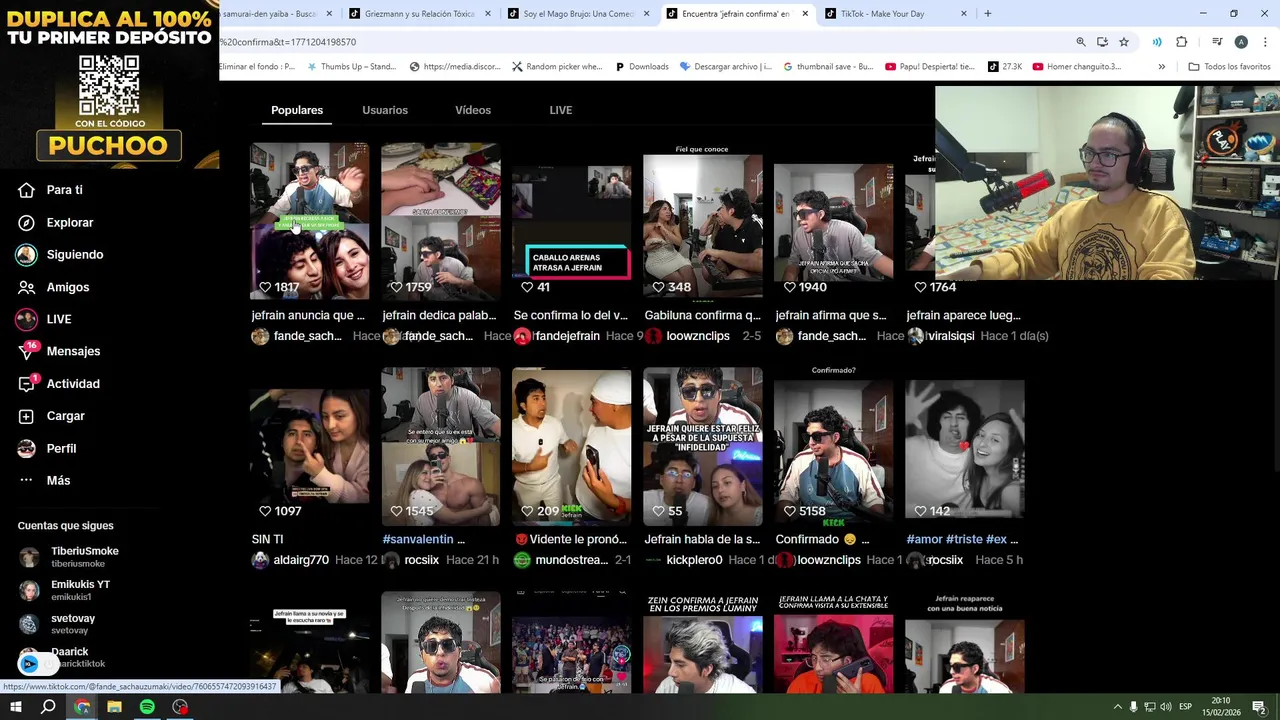The height and width of the screenshot is (720, 1280).
Task: Open the browser three-dot menu
Action: pos(1265,42)
